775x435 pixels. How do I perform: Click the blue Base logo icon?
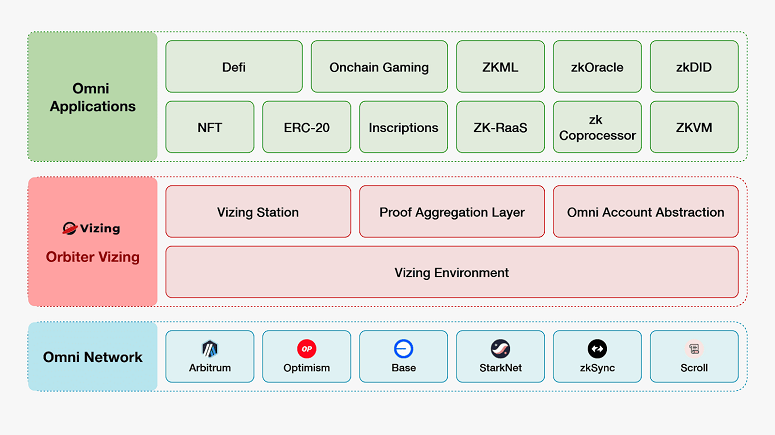tap(404, 349)
